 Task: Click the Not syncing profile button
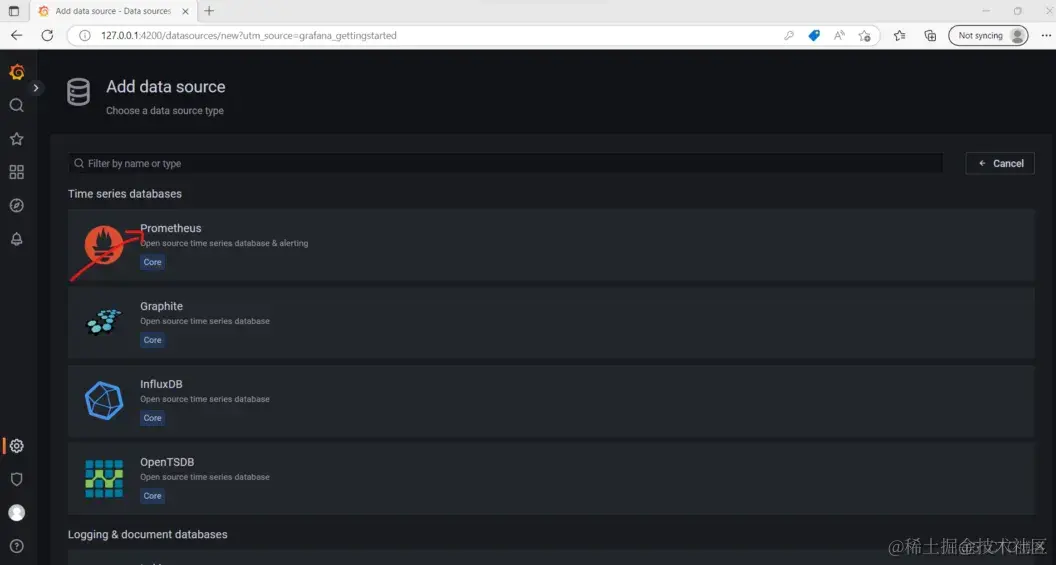(x=989, y=36)
